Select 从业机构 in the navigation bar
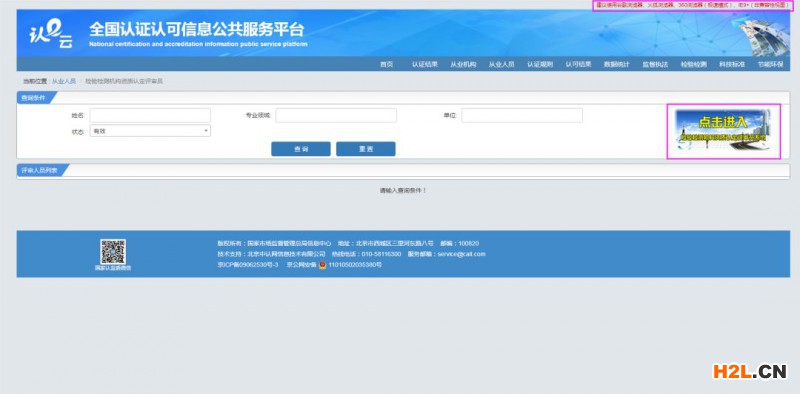 pos(463,64)
